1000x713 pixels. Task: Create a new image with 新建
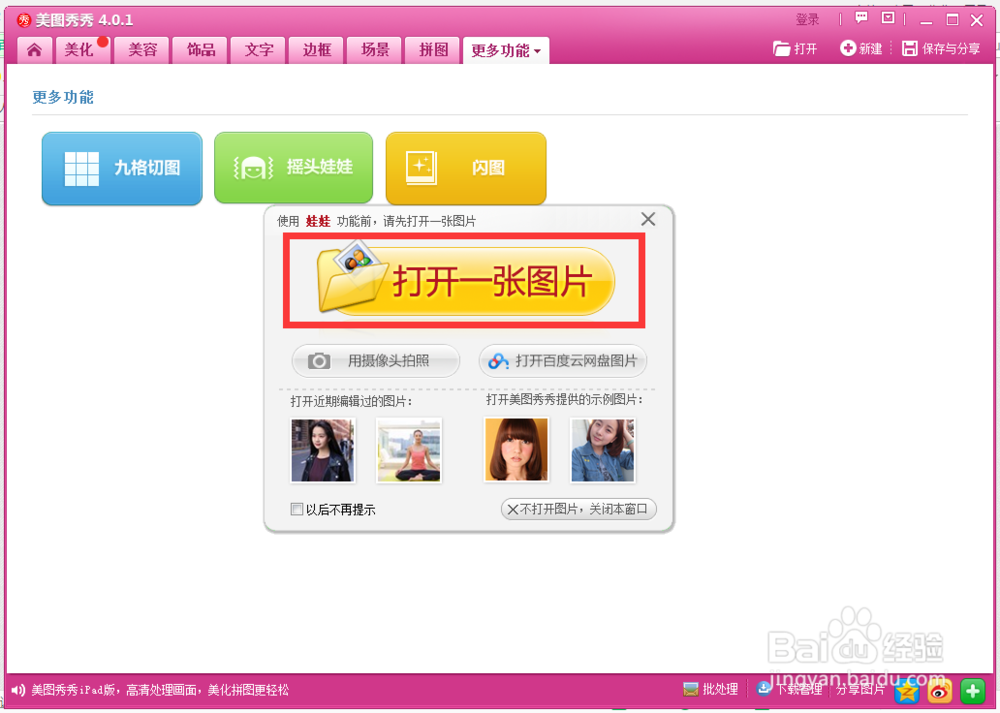coord(861,48)
